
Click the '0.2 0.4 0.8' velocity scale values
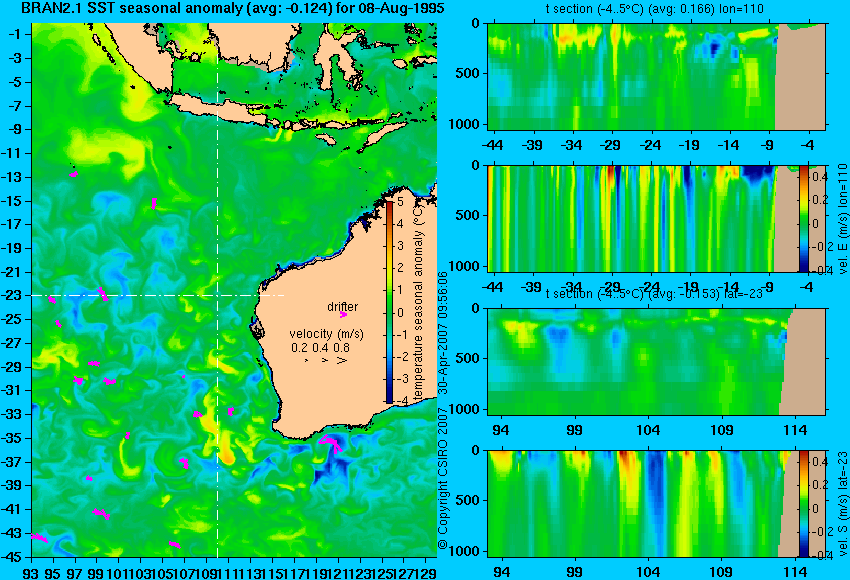pos(320,347)
